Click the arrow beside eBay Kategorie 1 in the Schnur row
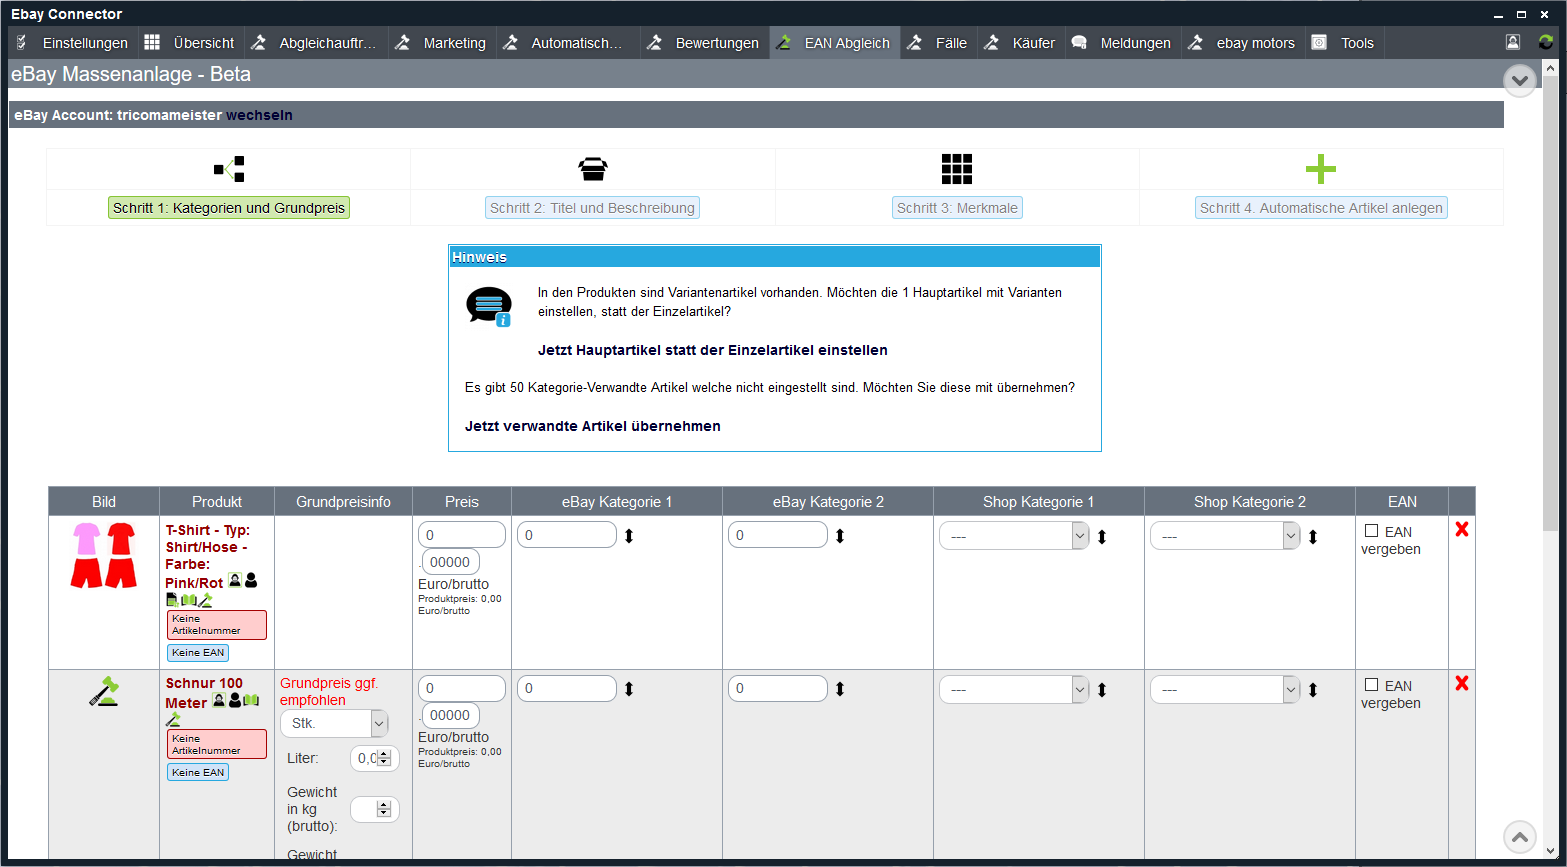 pyautogui.click(x=629, y=689)
